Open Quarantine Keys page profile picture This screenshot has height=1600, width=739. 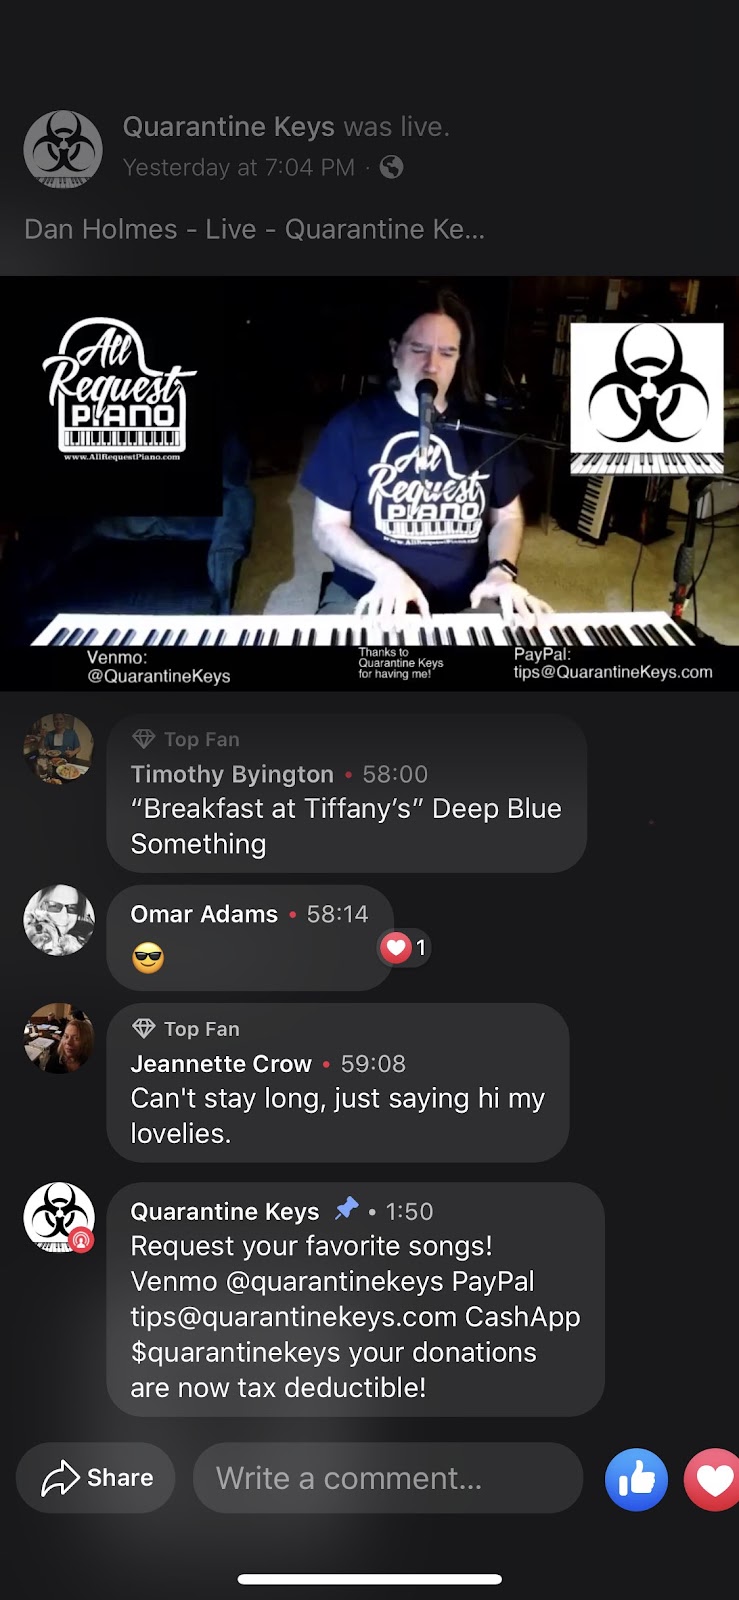click(63, 149)
